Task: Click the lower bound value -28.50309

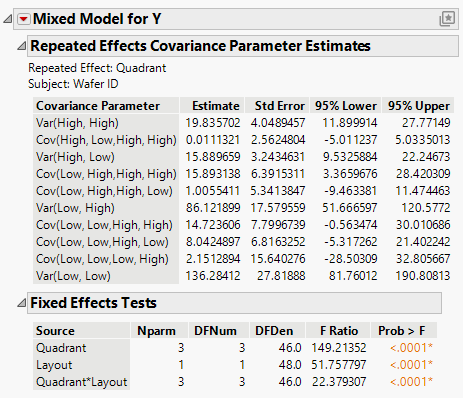Action: [x=351, y=259]
